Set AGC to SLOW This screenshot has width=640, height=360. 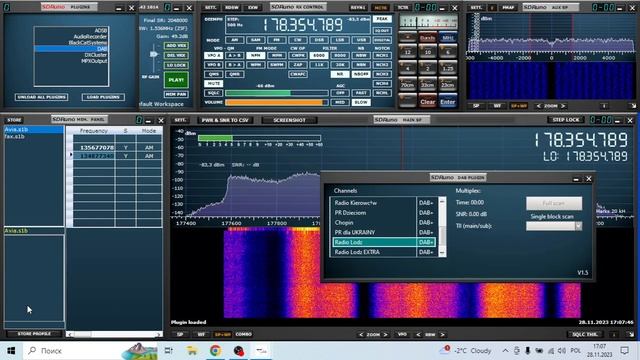361,102
